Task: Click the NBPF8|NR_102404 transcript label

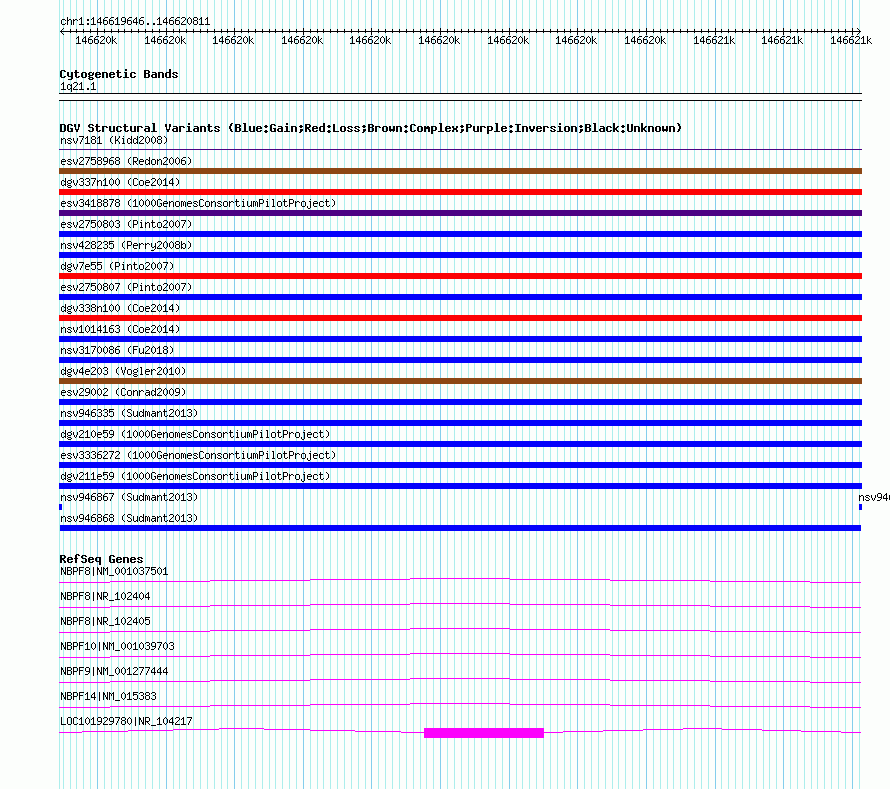Action: click(x=105, y=597)
